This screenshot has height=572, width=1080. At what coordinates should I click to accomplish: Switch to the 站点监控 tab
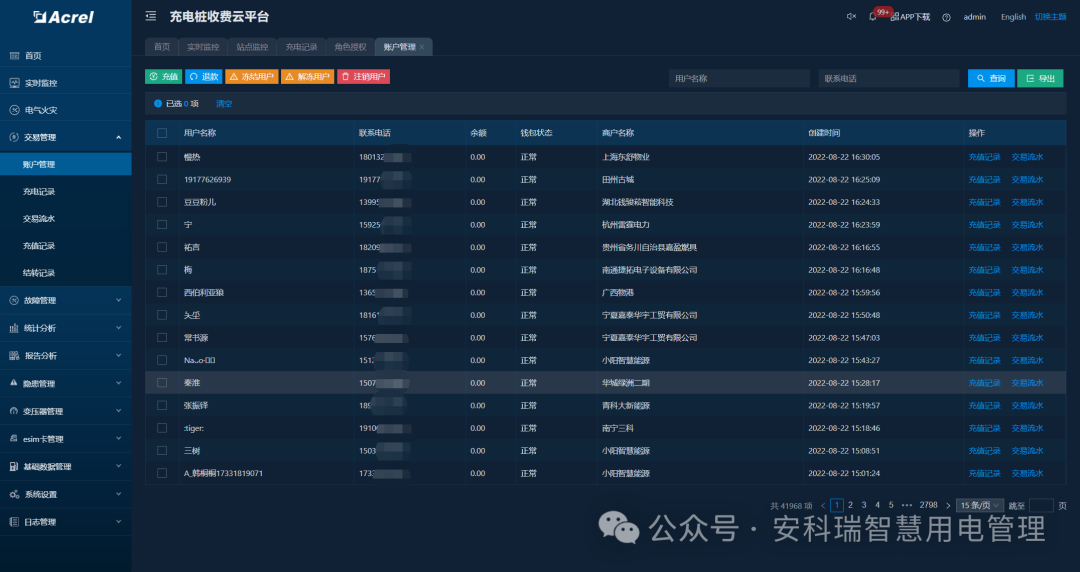[252, 47]
